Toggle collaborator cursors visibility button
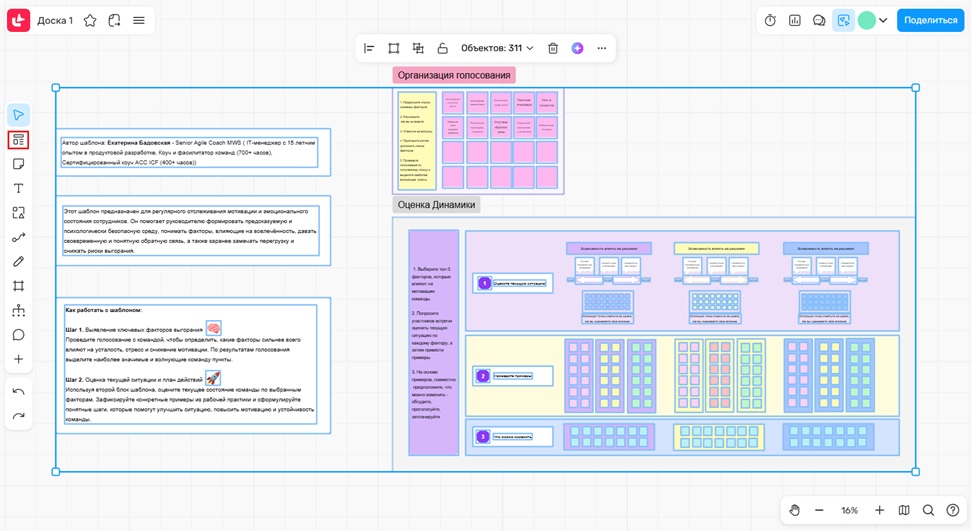Image resolution: width=972 pixels, height=531 pixels. click(843, 20)
